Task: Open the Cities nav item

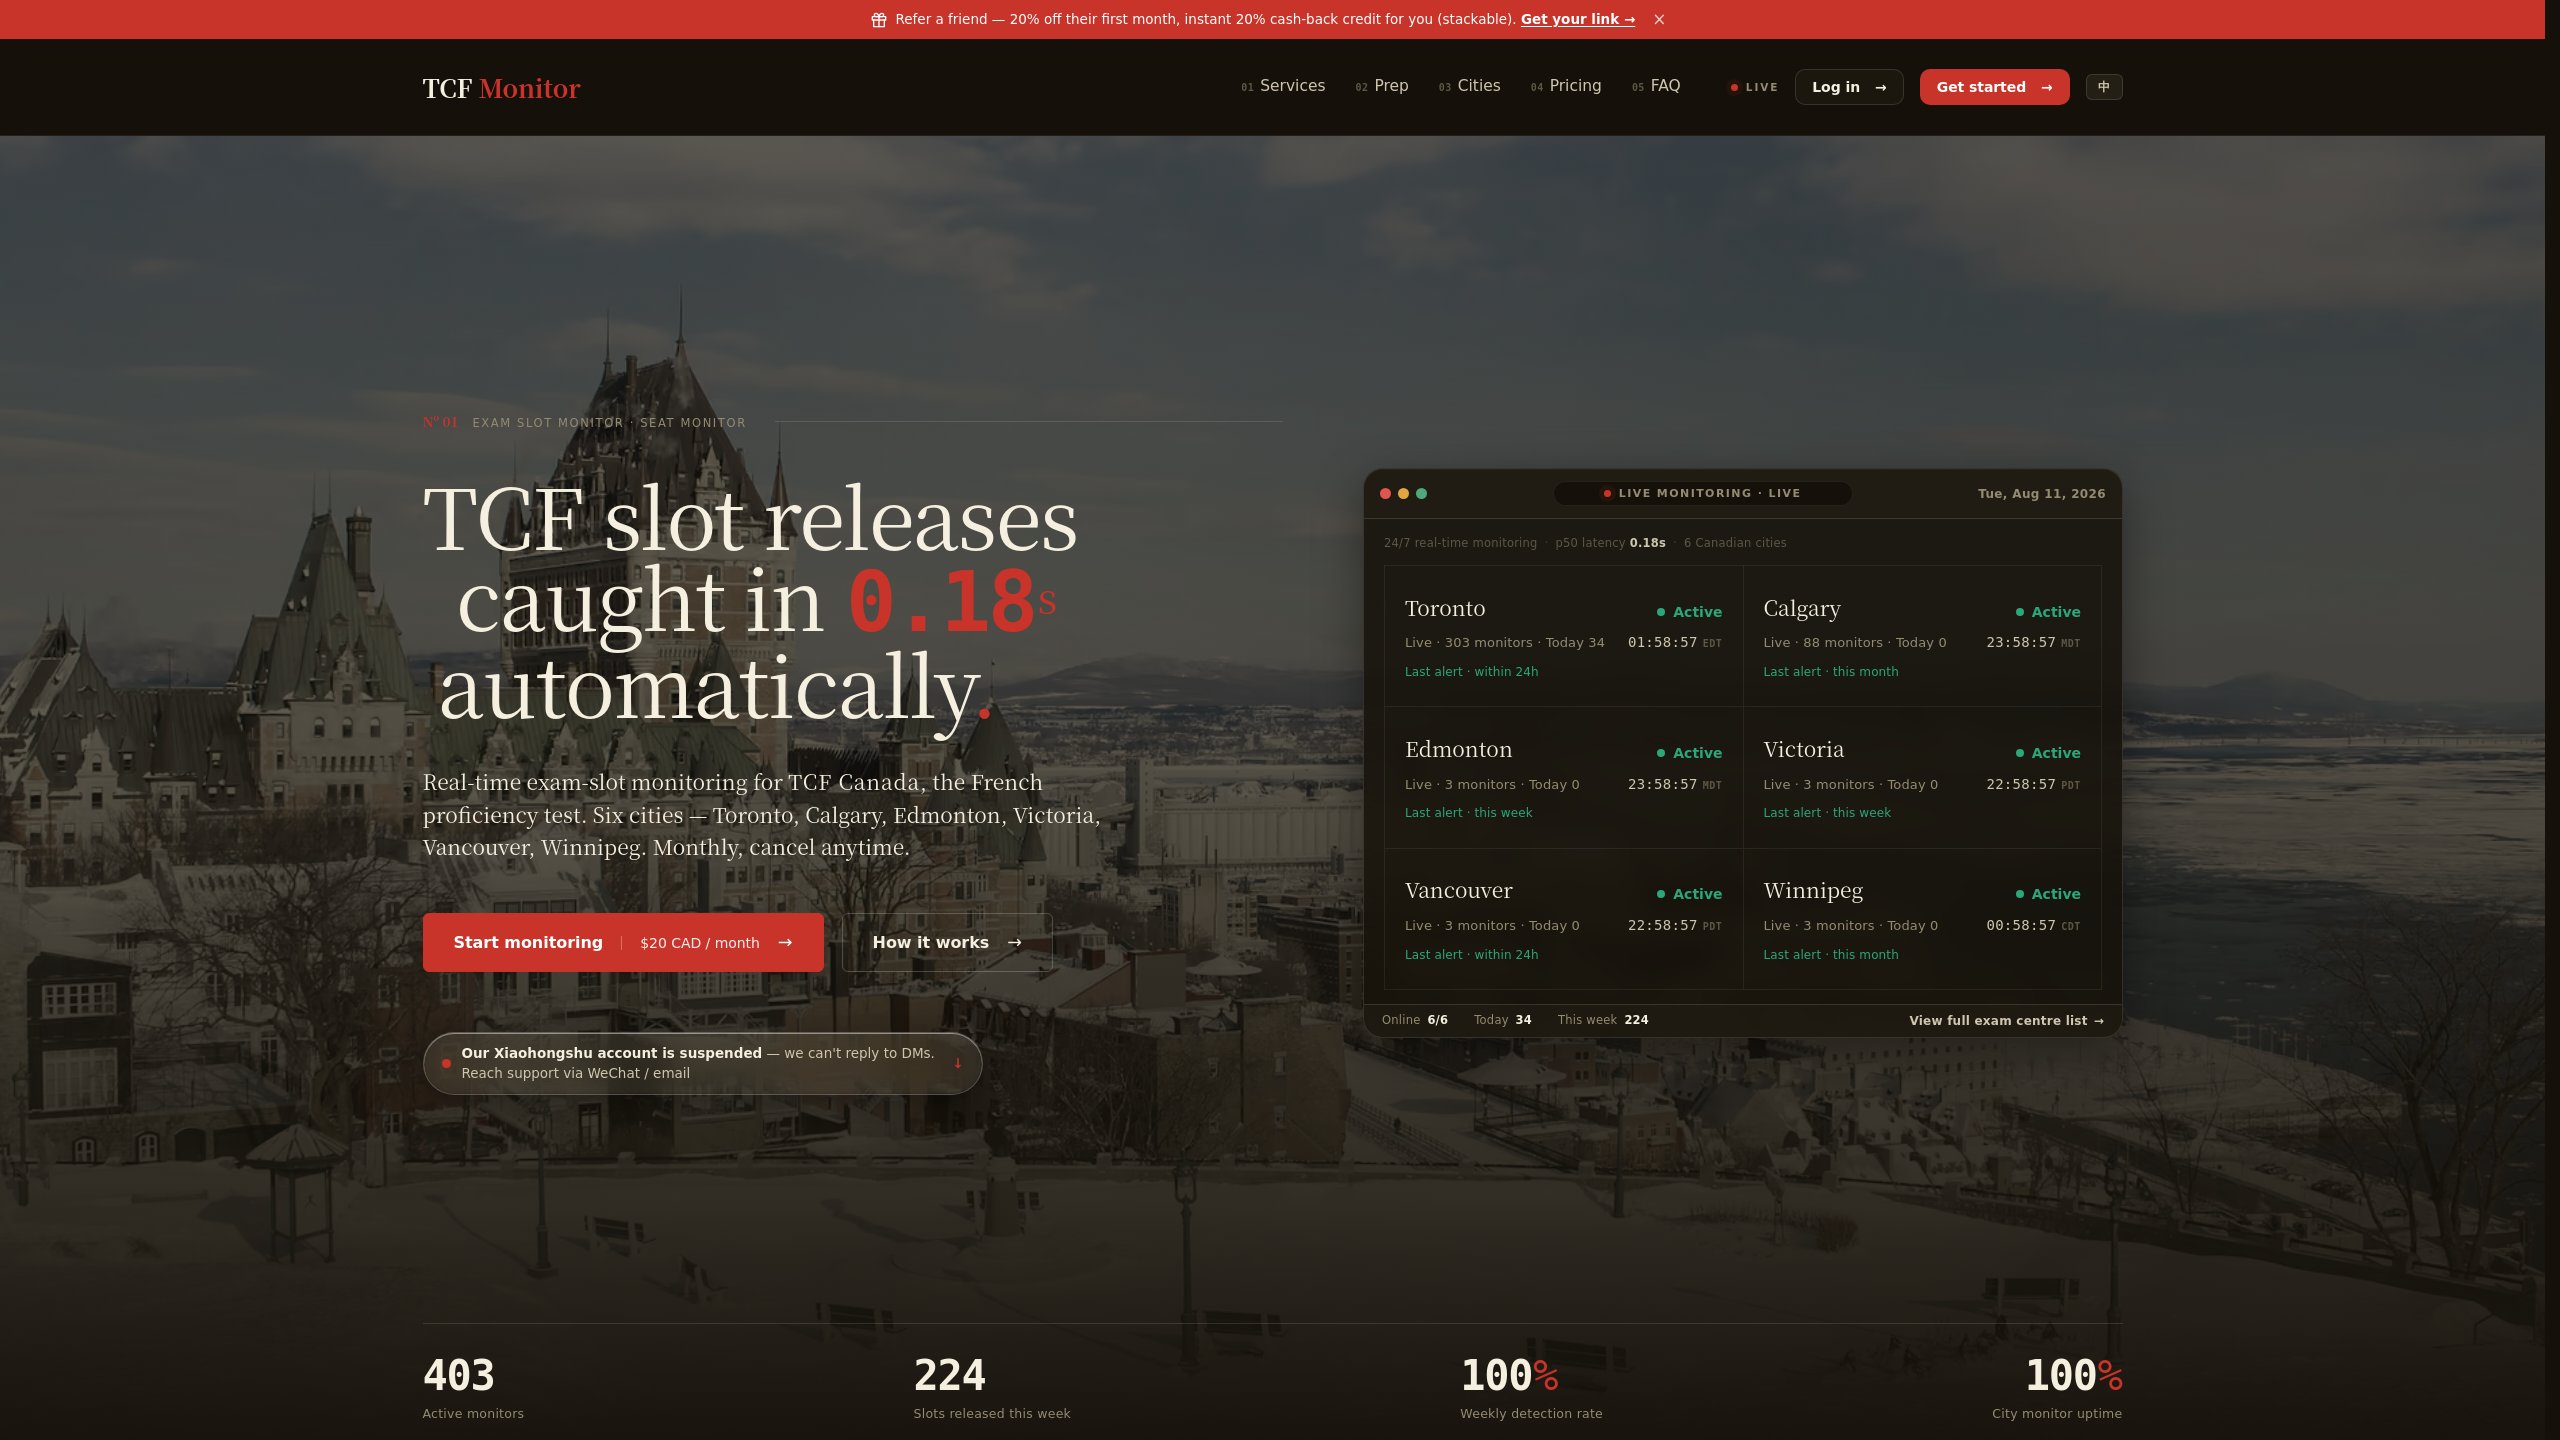Action: point(1469,86)
